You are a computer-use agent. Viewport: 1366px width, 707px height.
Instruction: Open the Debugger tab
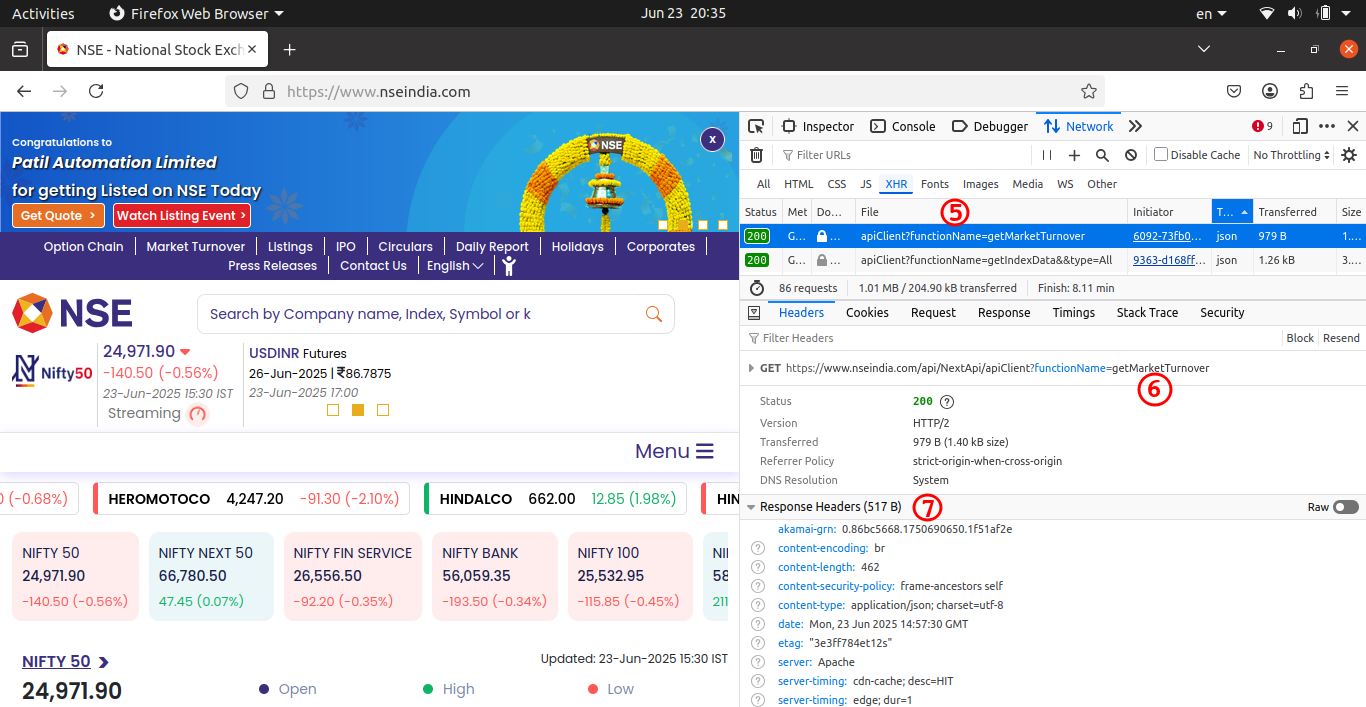(x=990, y=126)
